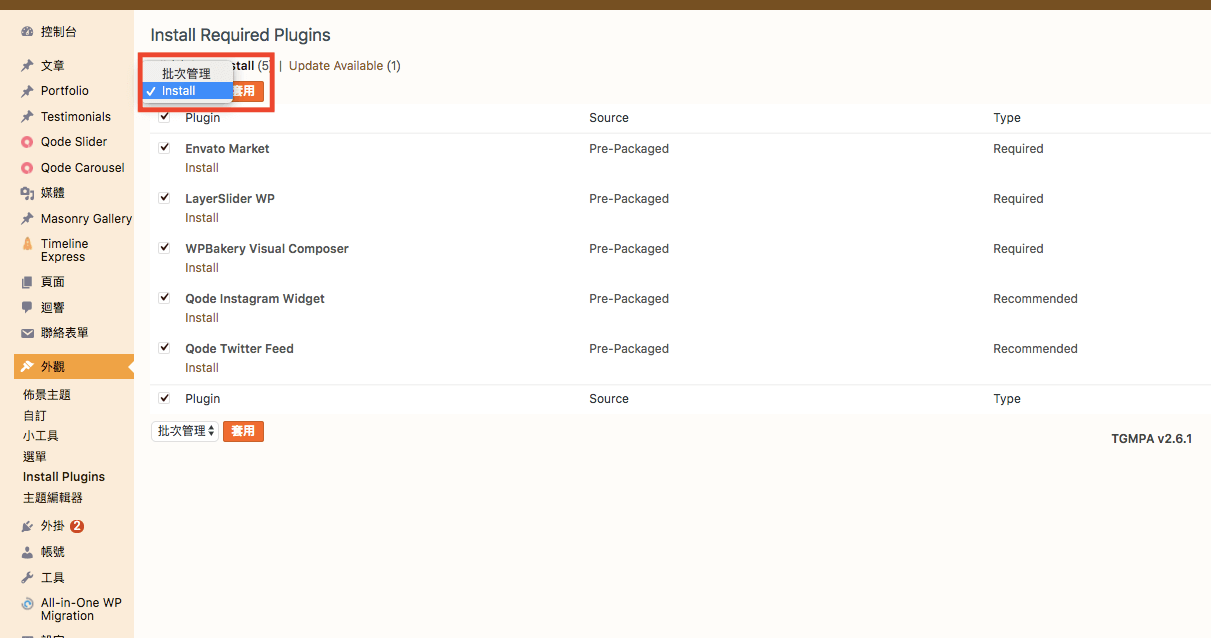The image size is (1211, 638).
Task: Toggle the select-all checkbox in table footer
Action: (165, 397)
